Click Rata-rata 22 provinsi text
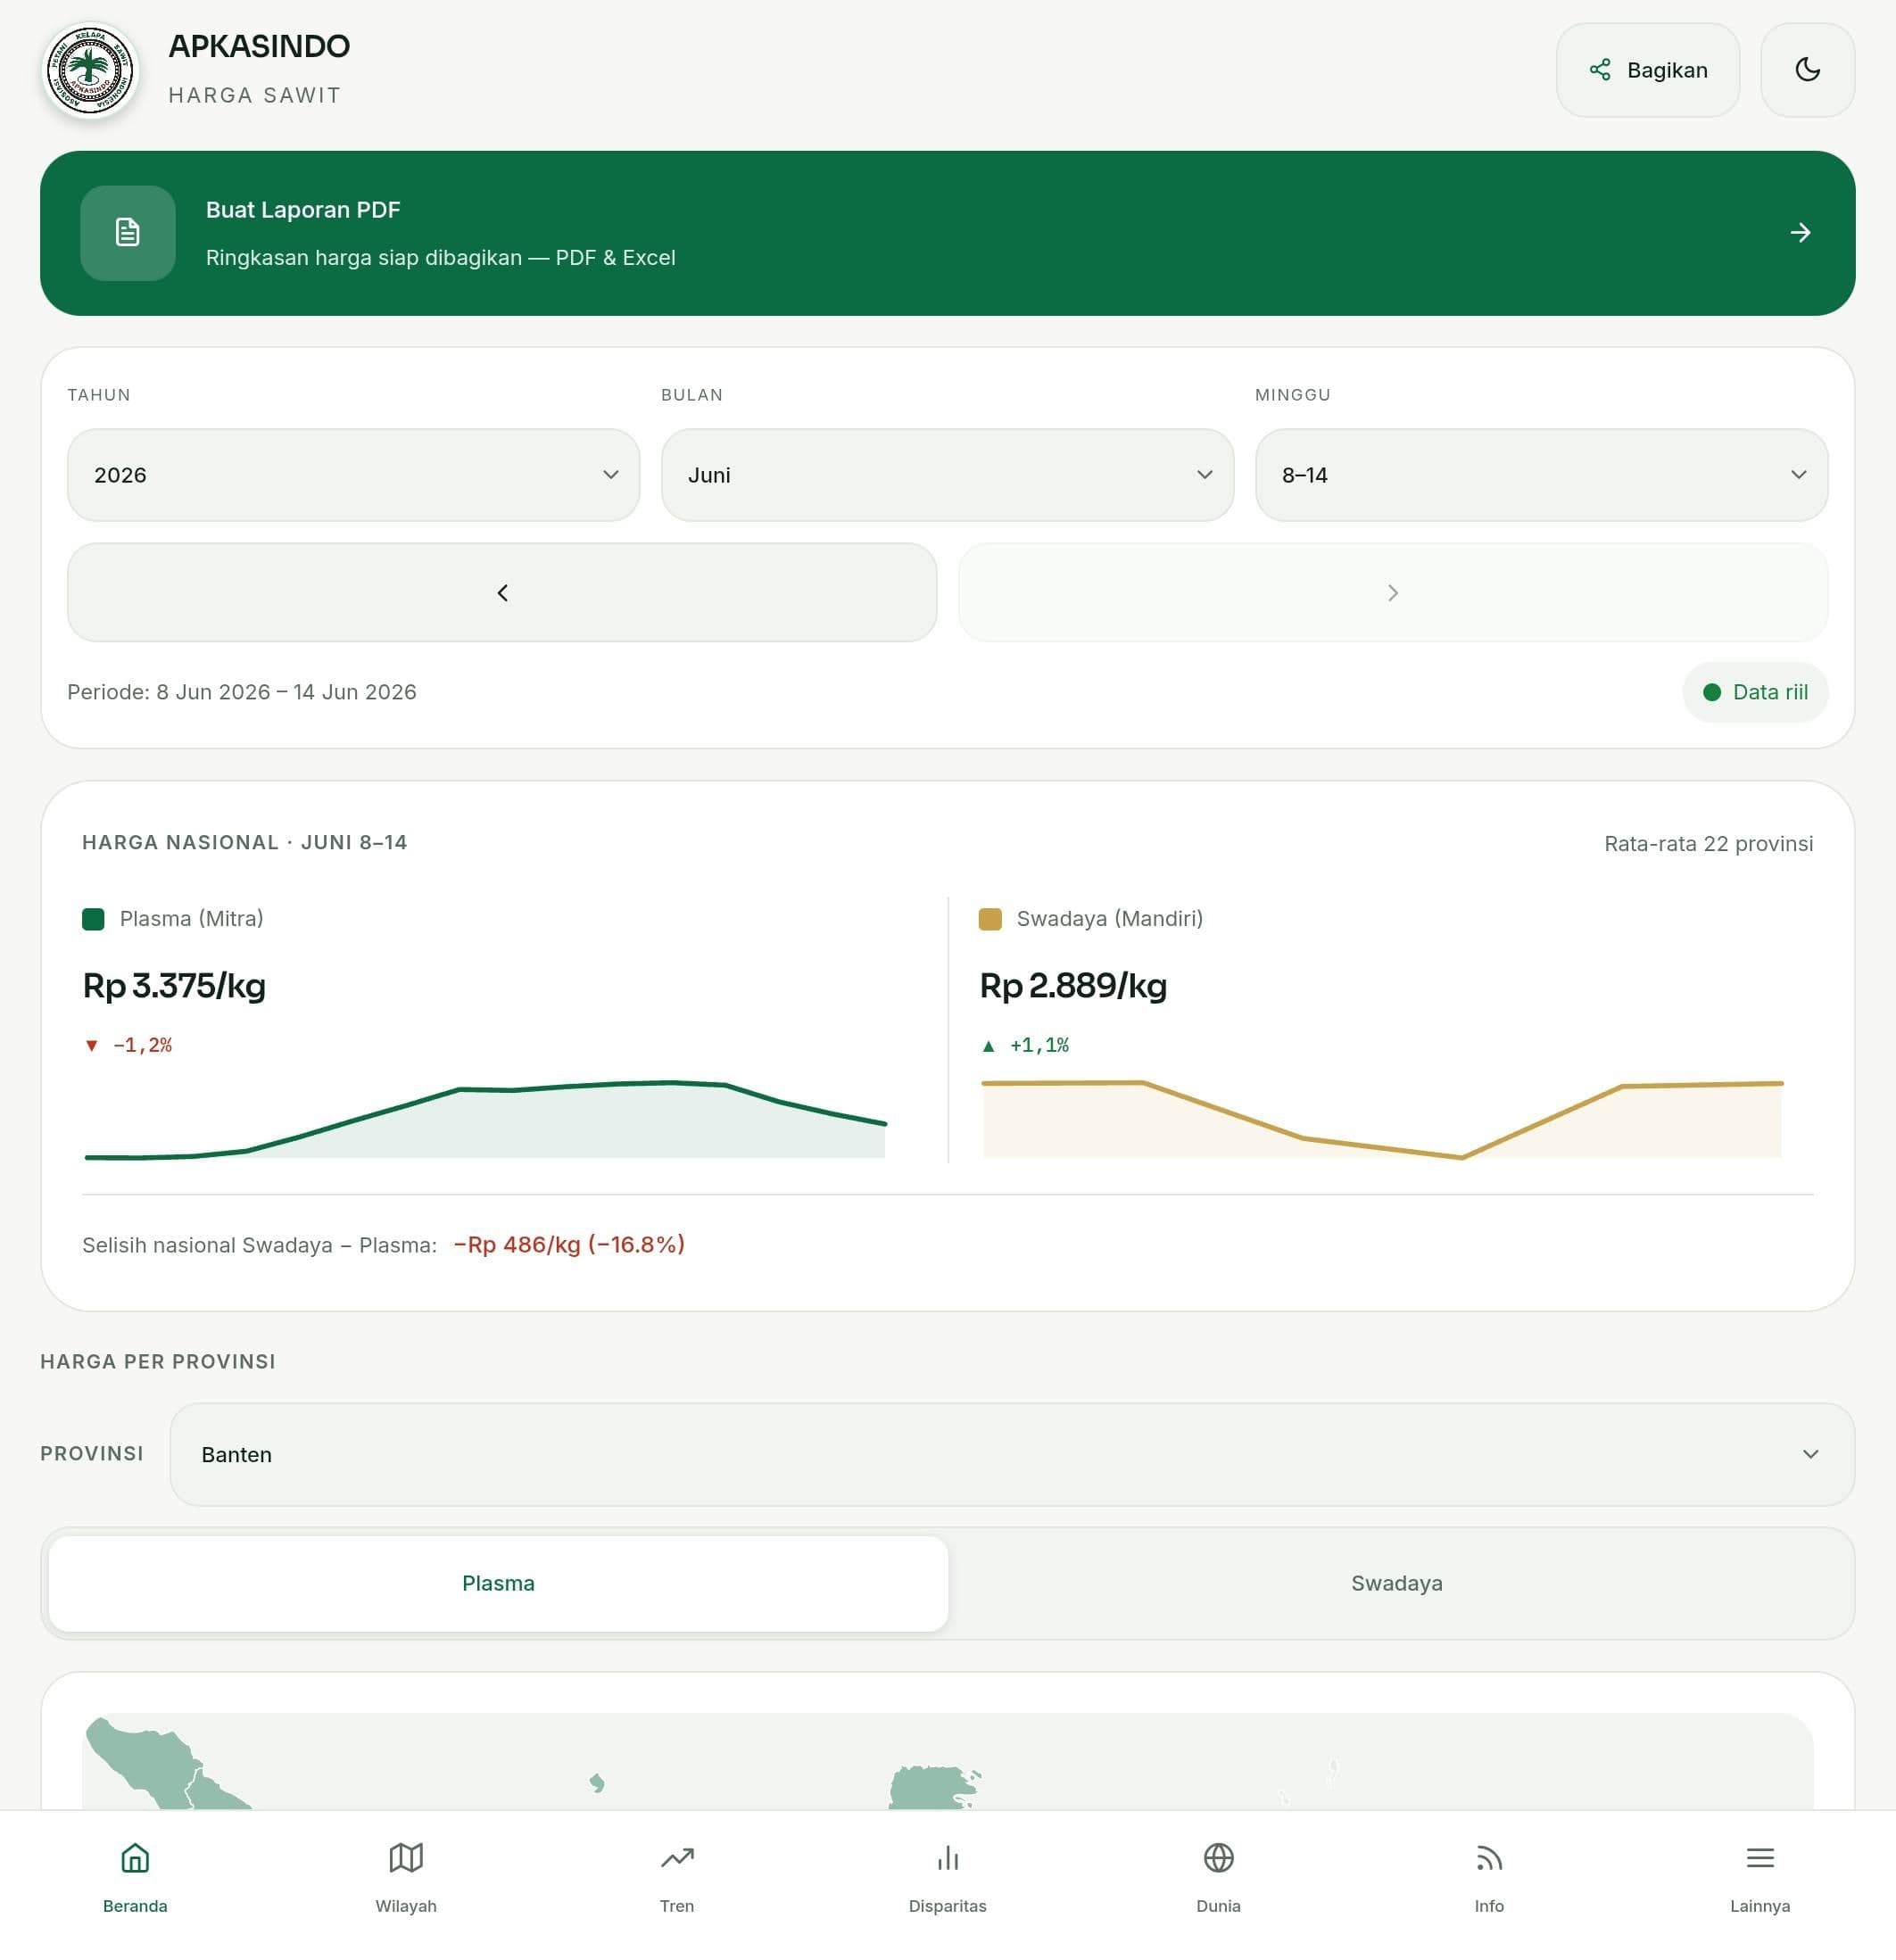 [1708, 844]
